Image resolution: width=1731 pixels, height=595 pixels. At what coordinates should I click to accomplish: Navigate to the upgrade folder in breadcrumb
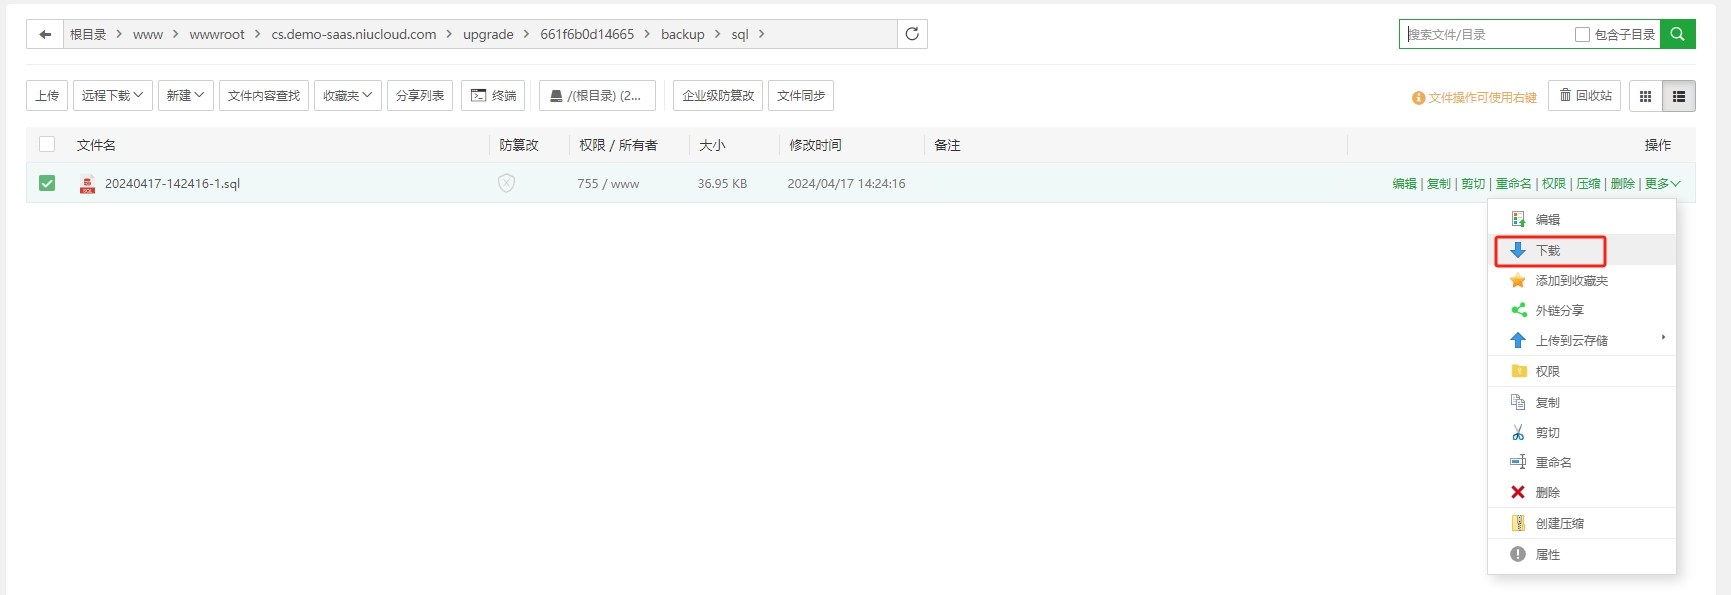[x=488, y=34]
